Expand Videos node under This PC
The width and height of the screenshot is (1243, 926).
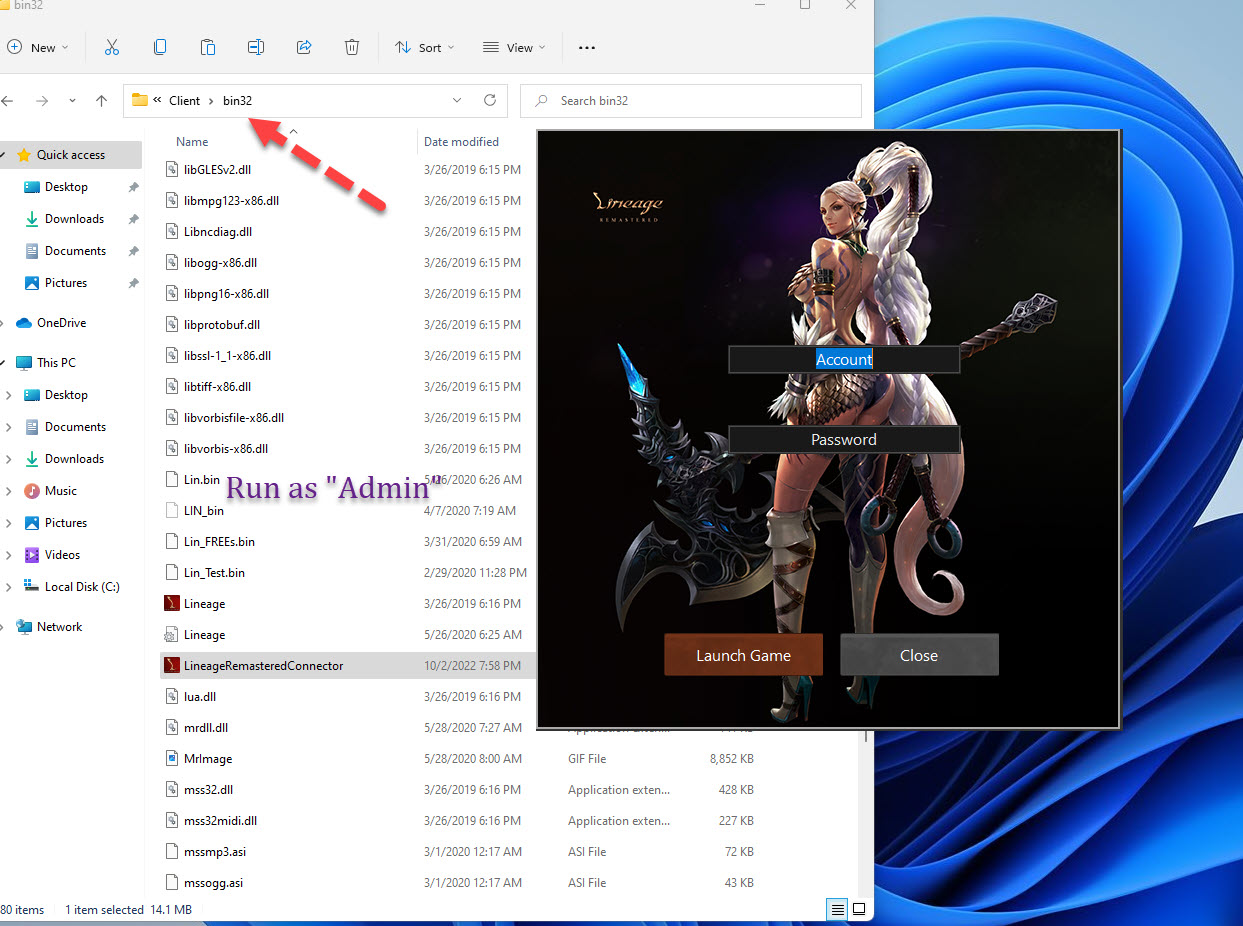[x=9, y=555]
